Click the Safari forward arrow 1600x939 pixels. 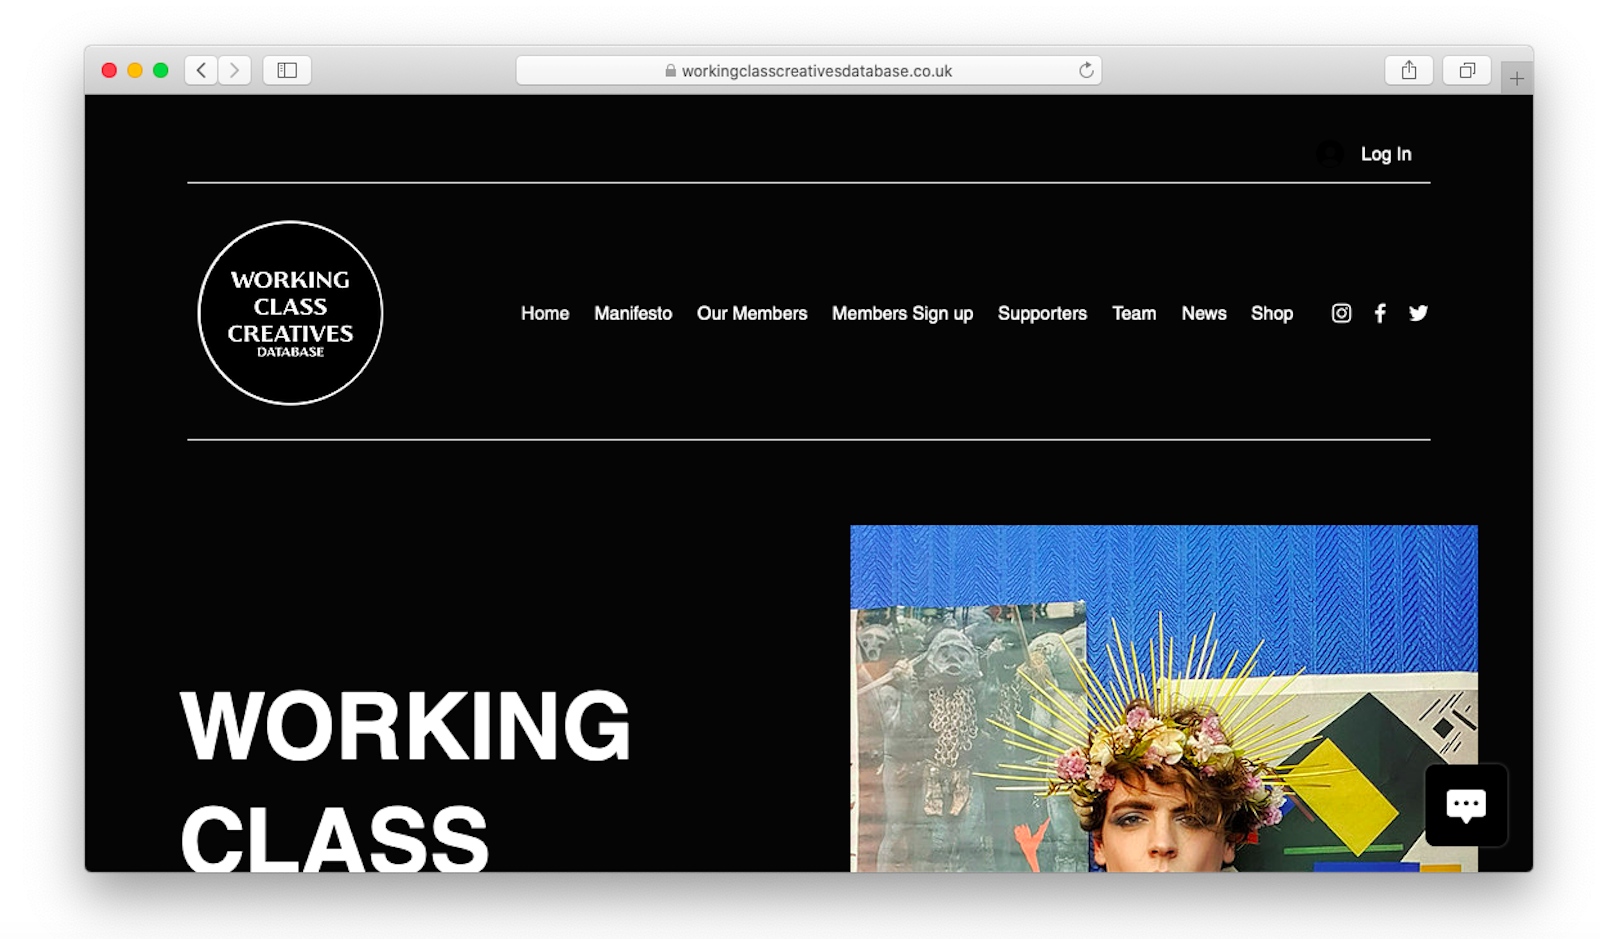235,70
